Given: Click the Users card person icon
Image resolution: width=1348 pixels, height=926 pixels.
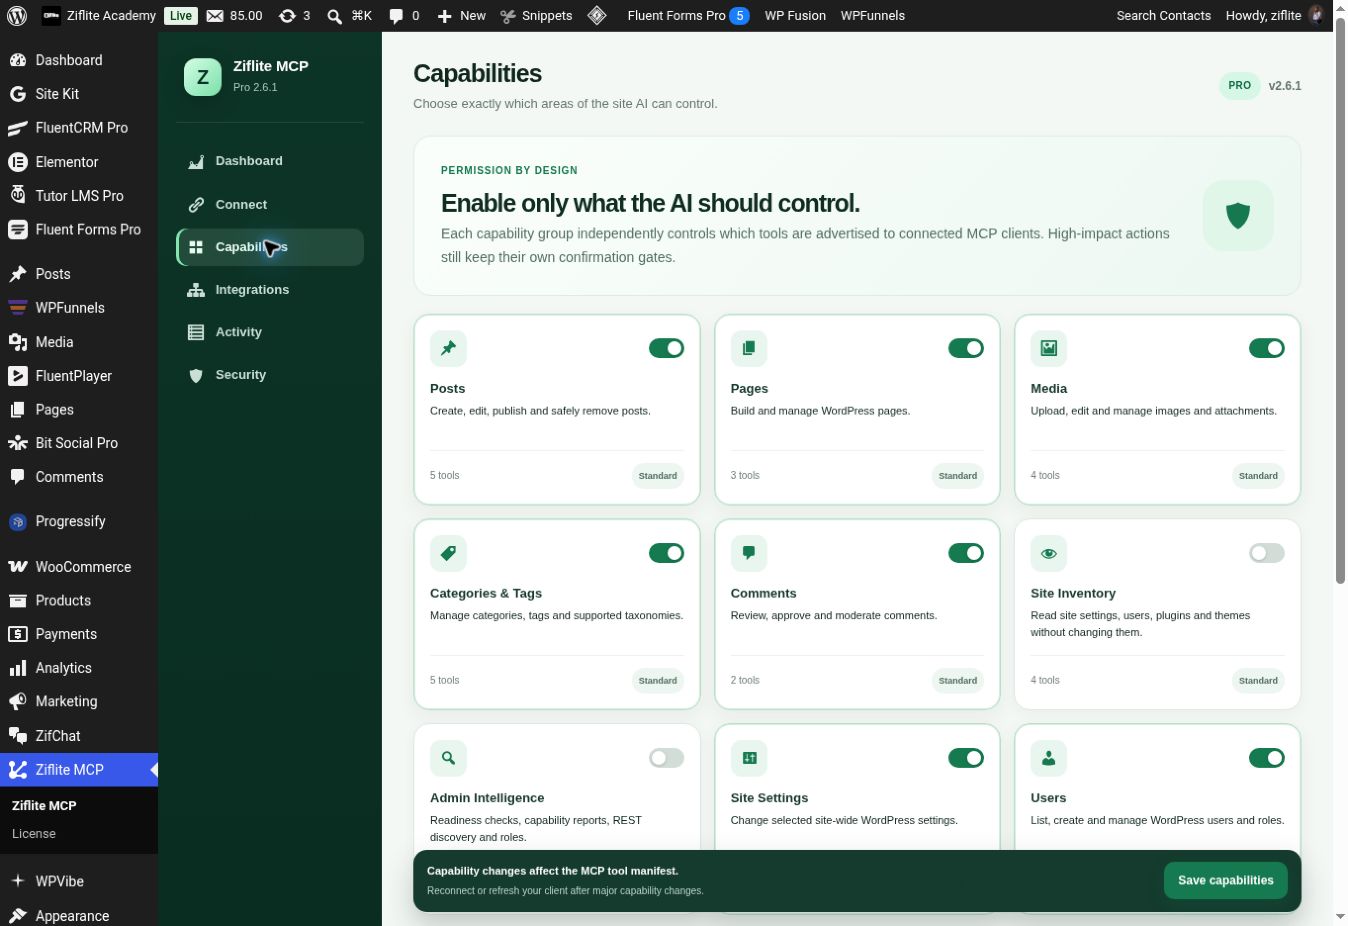Looking at the screenshot, I should point(1049,758).
